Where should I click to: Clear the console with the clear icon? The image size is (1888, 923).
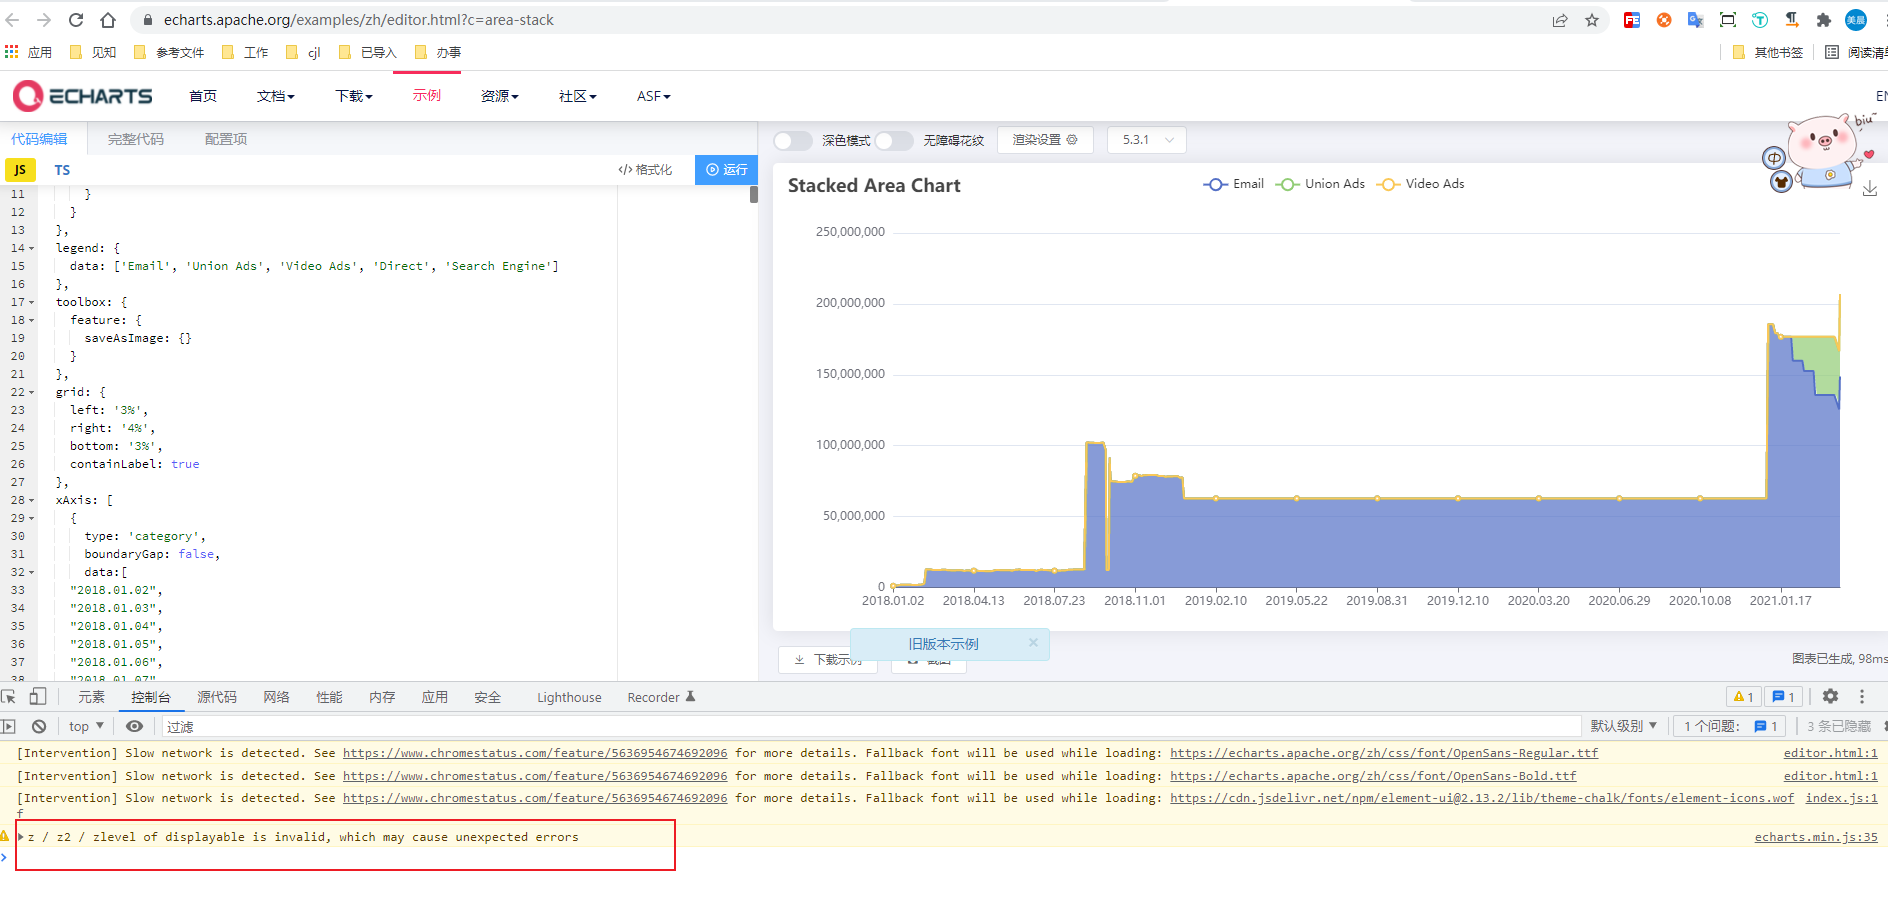pyautogui.click(x=39, y=725)
